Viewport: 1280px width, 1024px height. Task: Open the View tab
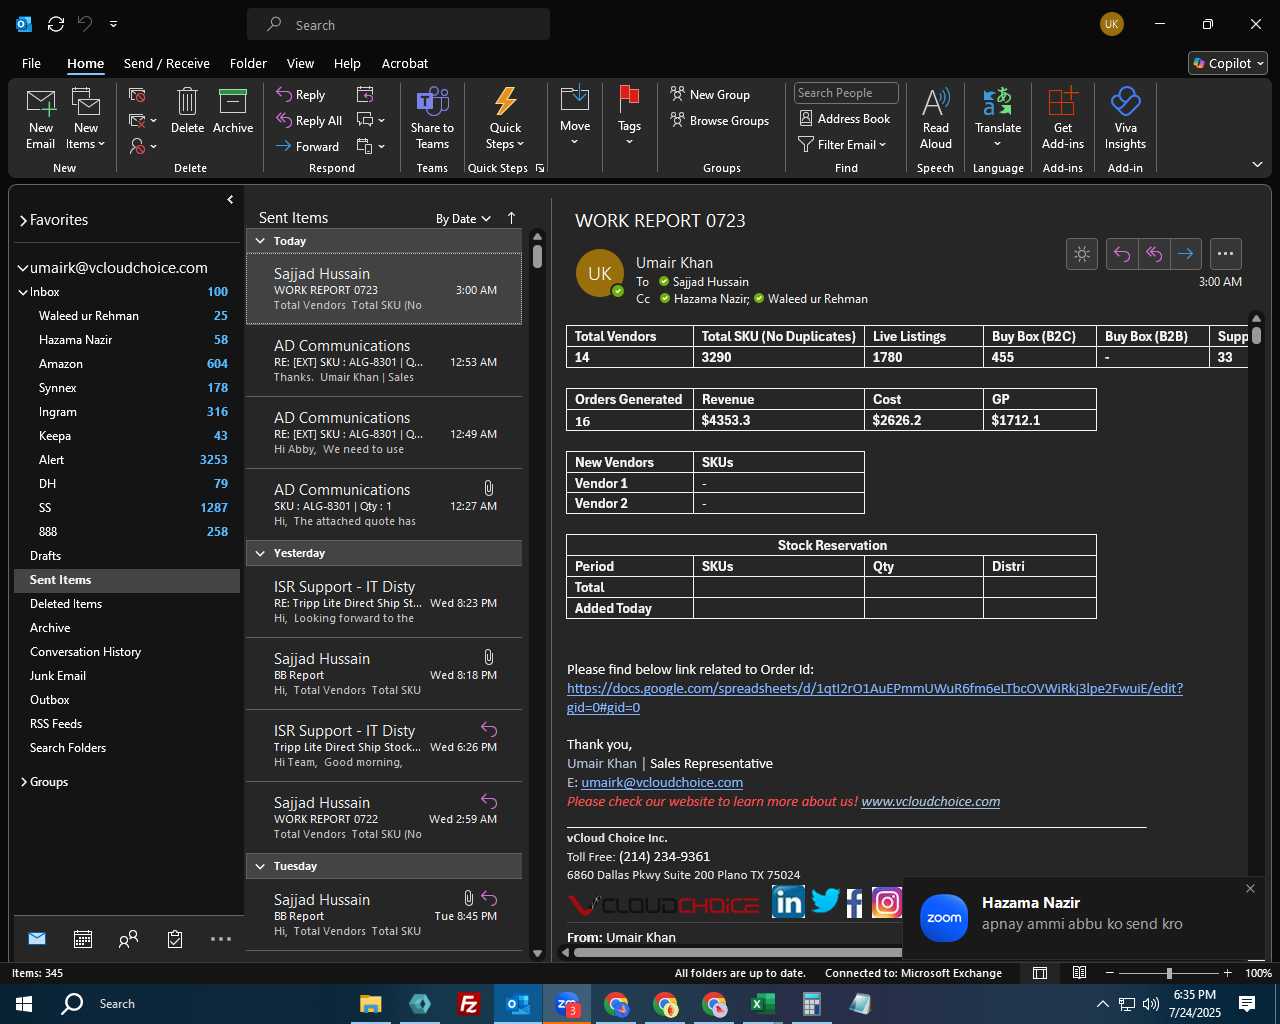(300, 63)
